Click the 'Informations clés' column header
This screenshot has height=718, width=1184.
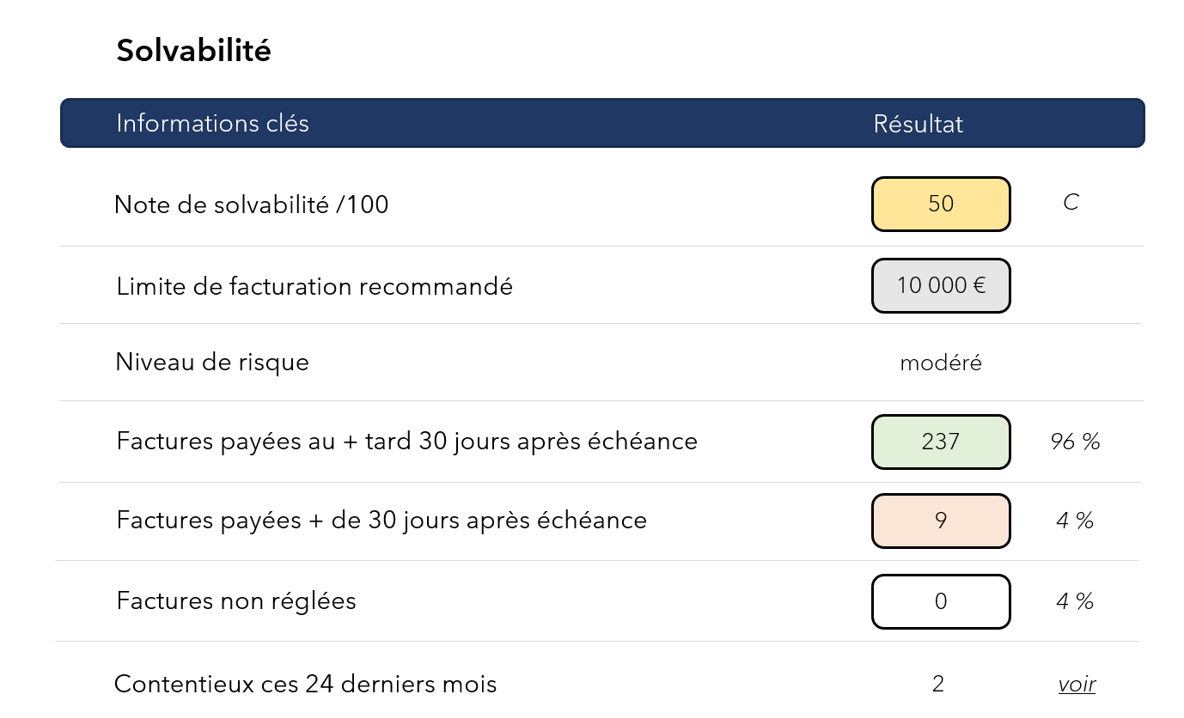point(212,123)
